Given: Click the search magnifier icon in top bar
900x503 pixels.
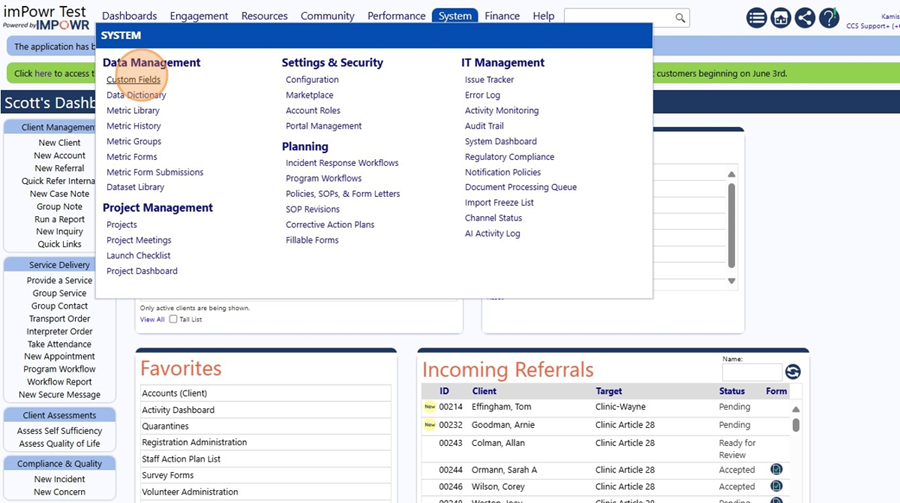Looking at the screenshot, I should 680,18.
